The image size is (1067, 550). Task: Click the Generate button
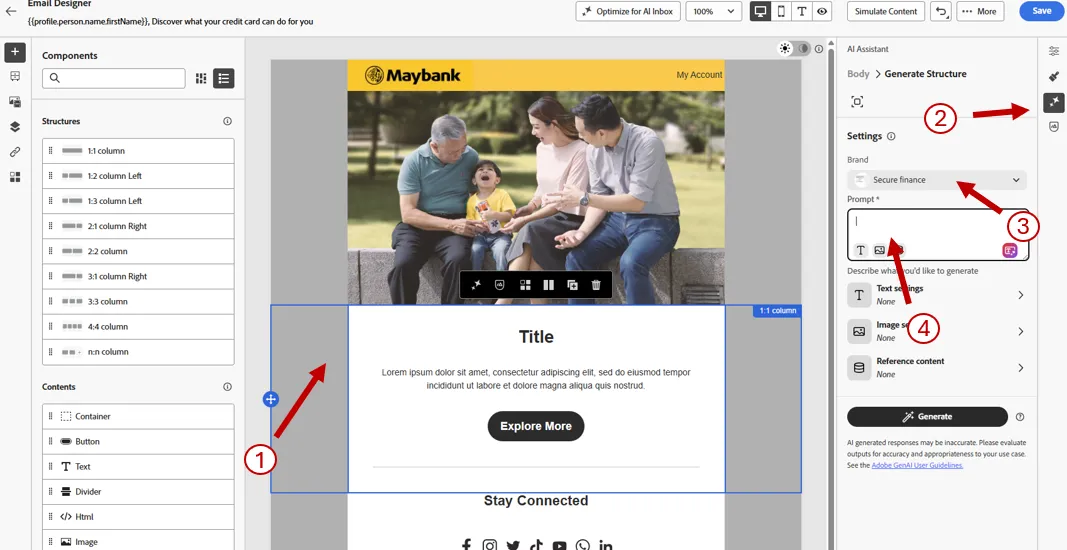coord(927,417)
